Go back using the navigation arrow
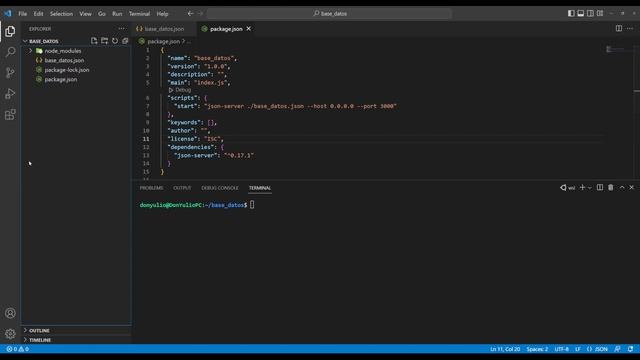The image size is (640, 360). pyautogui.click(x=190, y=13)
